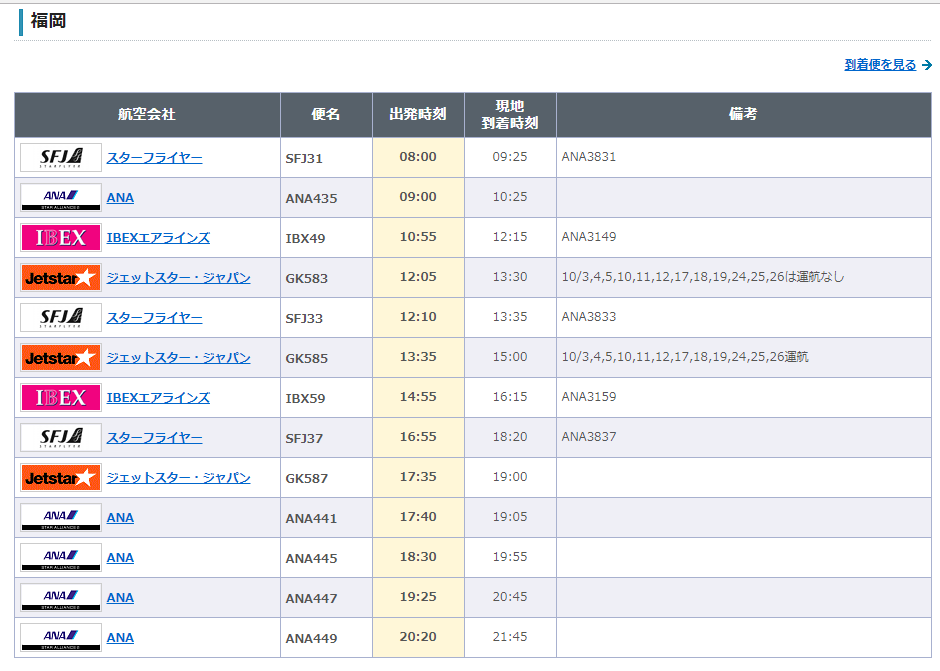Click the 備考 column header
Viewport: 940px width, 671px height.
[x=743, y=115]
